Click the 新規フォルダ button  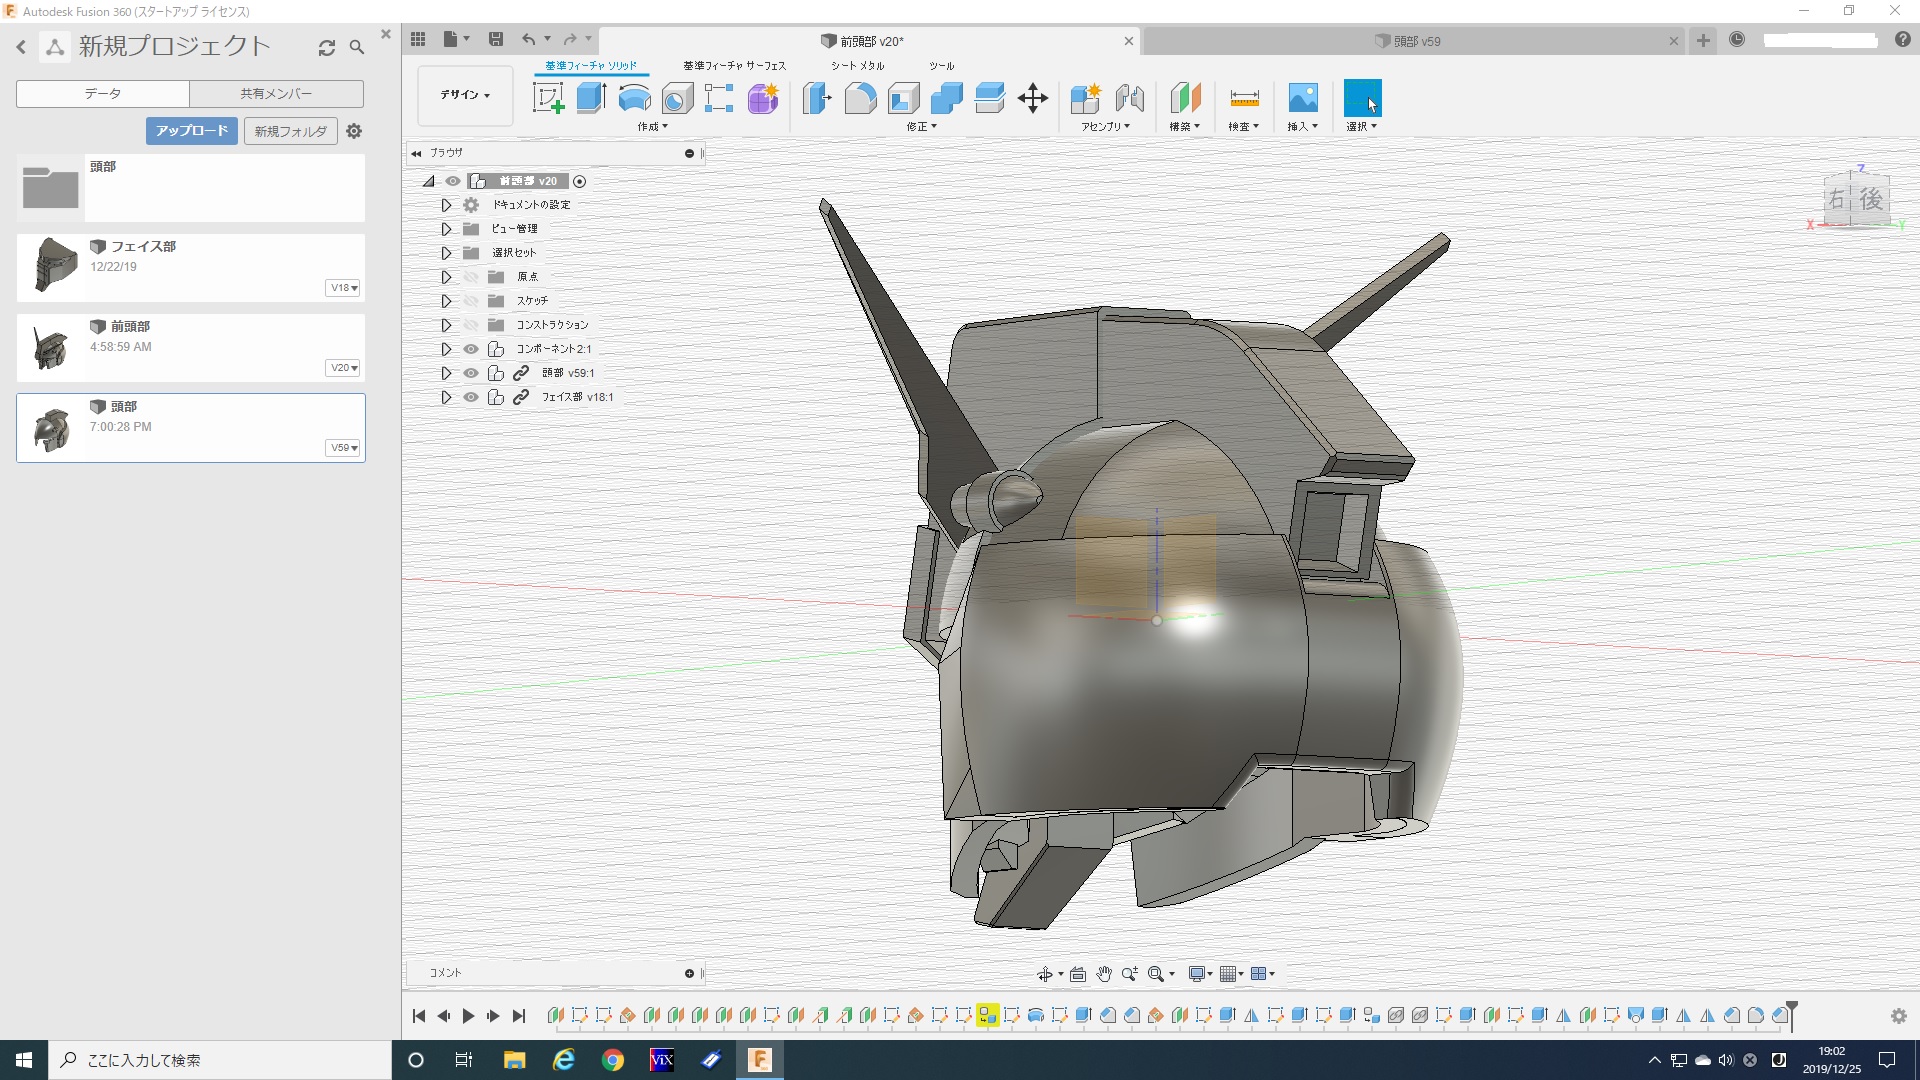pos(290,131)
